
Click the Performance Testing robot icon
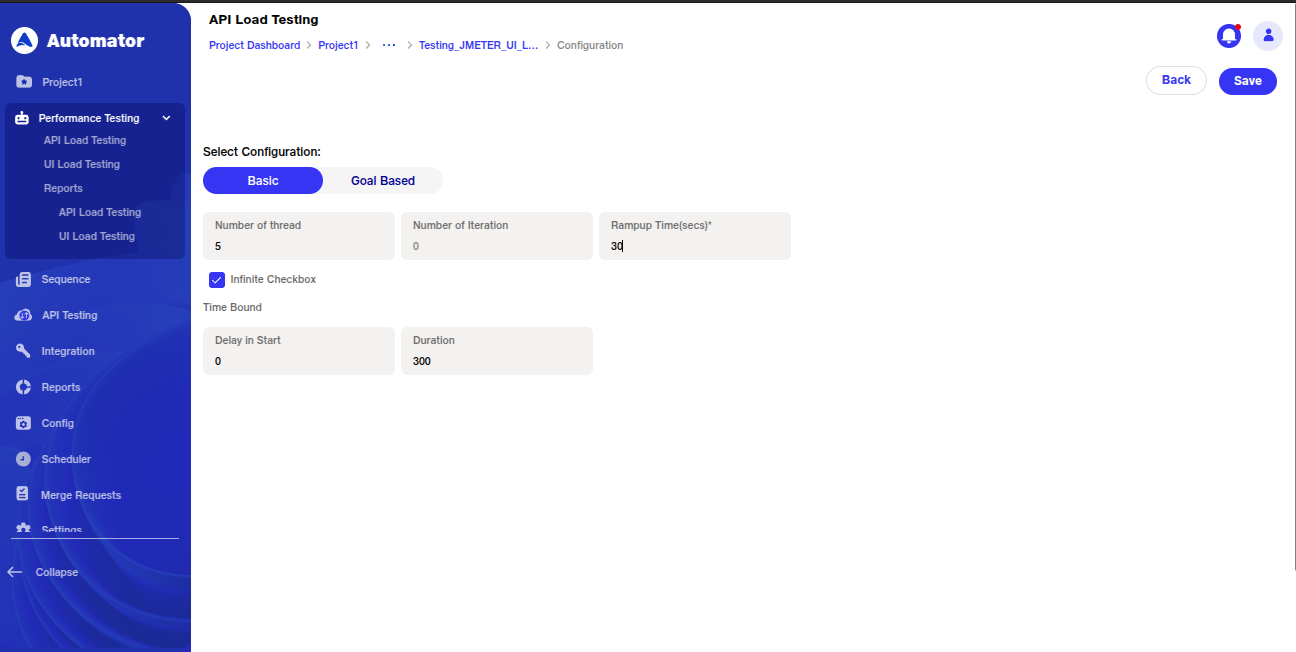point(22,118)
